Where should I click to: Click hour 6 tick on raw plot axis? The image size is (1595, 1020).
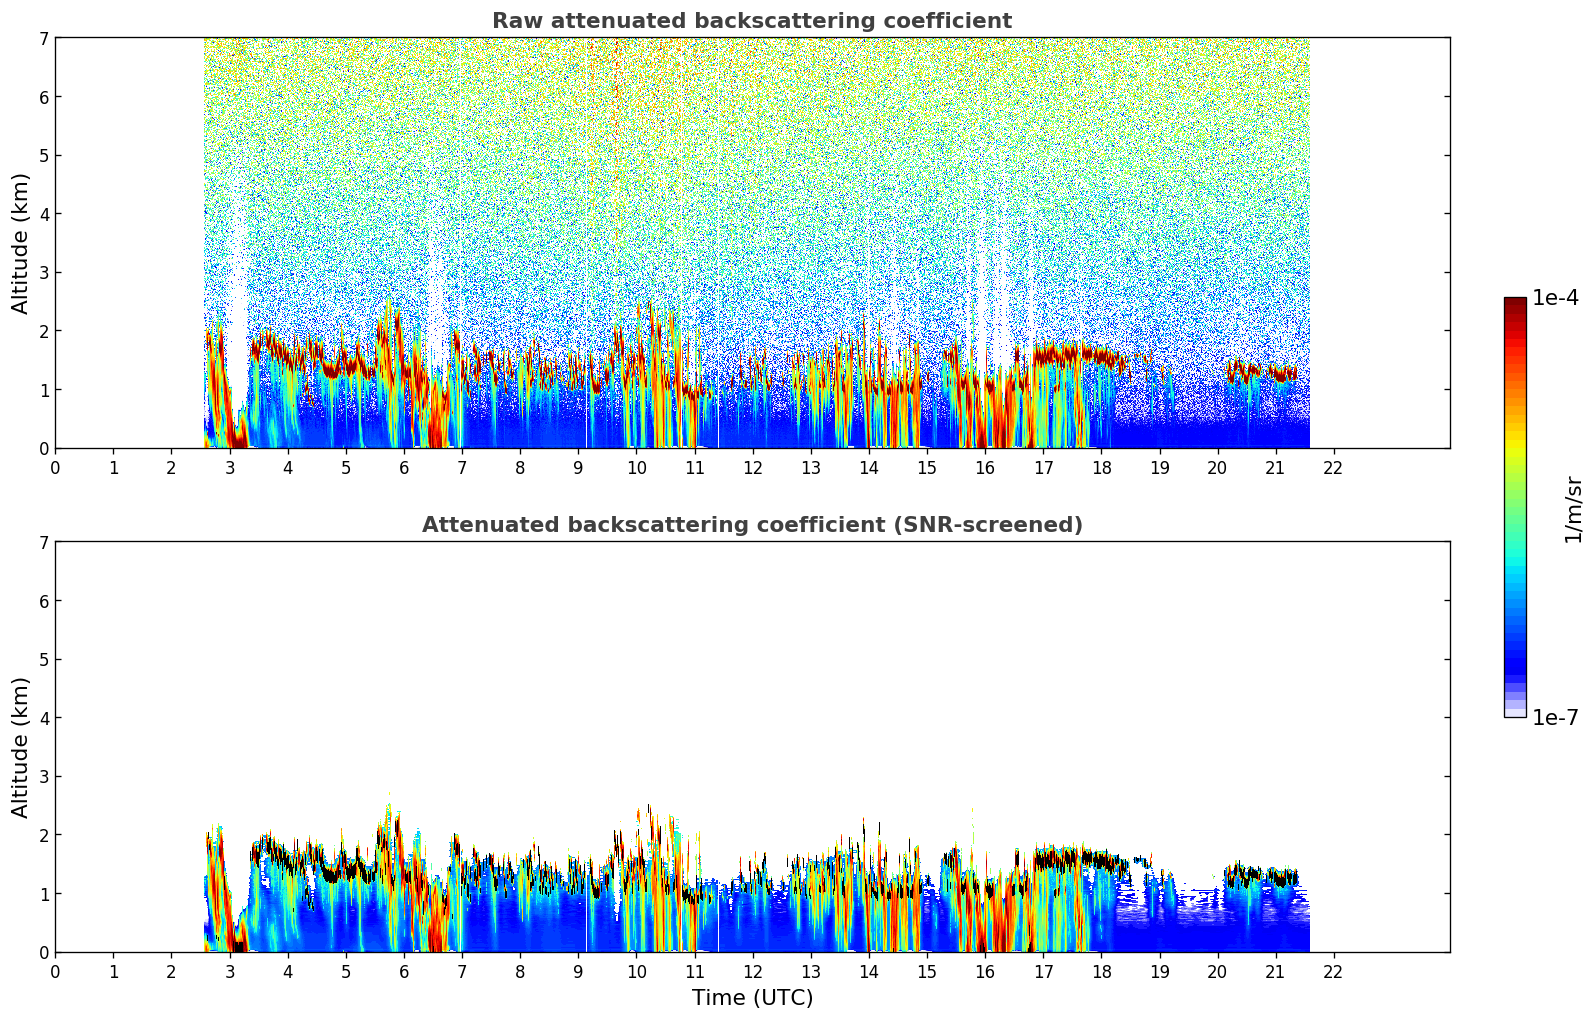pyautogui.click(x=404, y=467)
